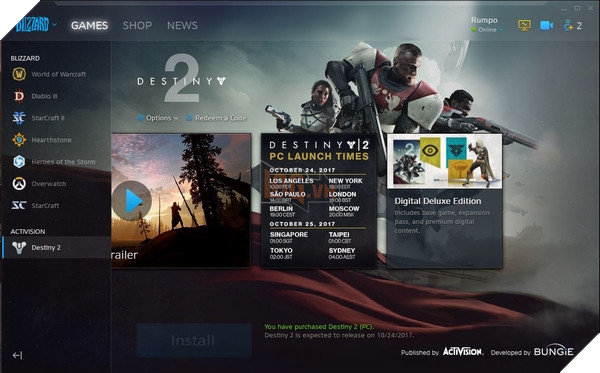Open the NEWS tab
Image resolution: width=600 pixels, height=373 pixels.
(x=182, y=26)
